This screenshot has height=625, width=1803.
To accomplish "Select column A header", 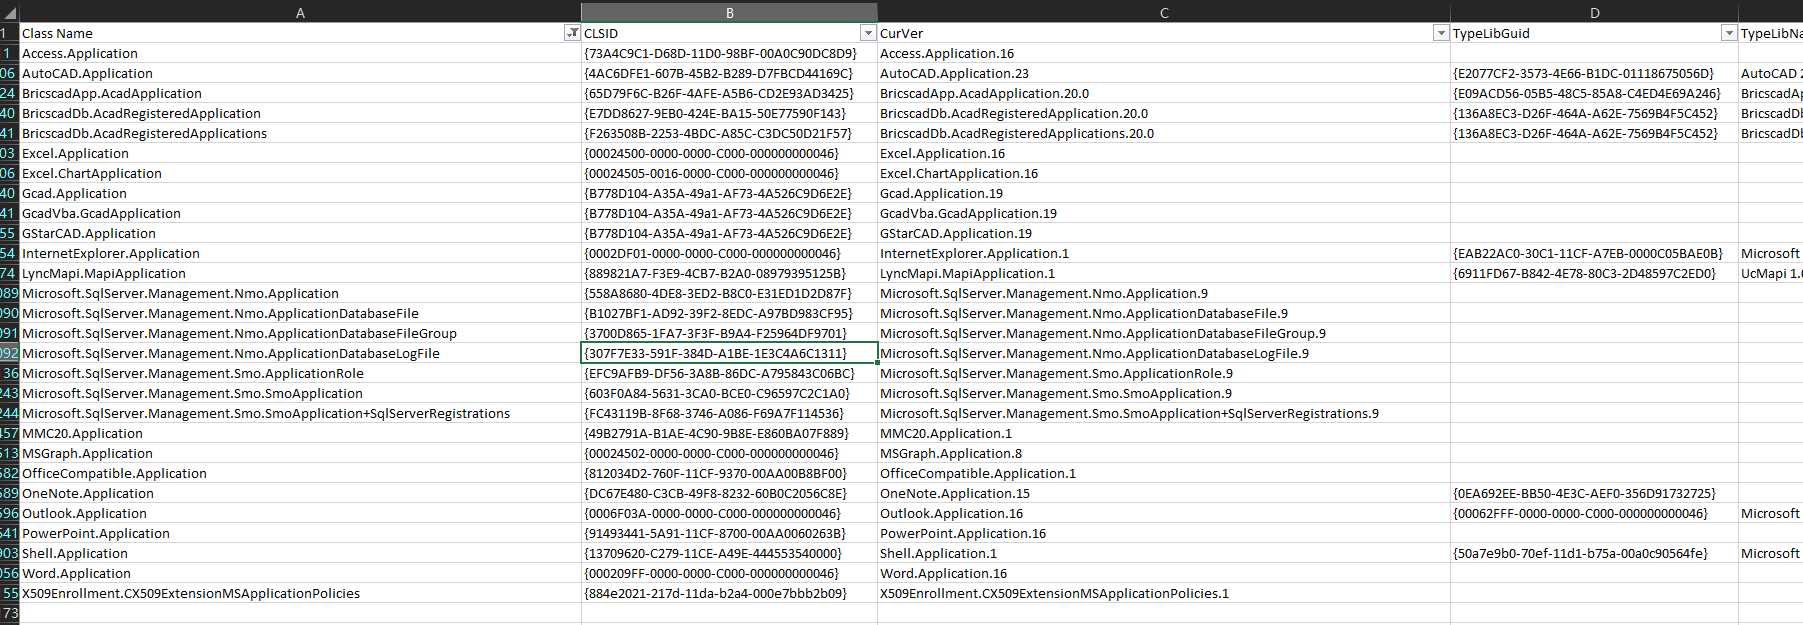I will click(x=300, y=13).
